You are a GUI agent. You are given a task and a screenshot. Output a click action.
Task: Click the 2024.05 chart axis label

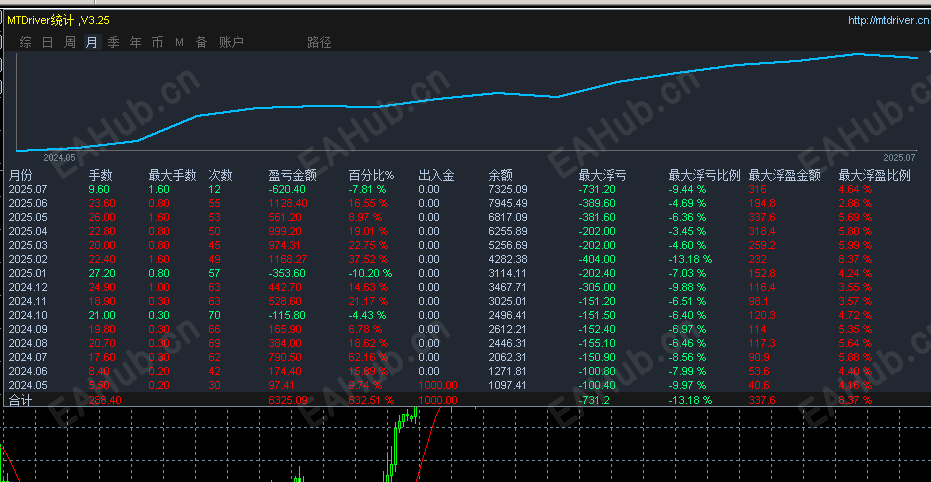(59, 158)
